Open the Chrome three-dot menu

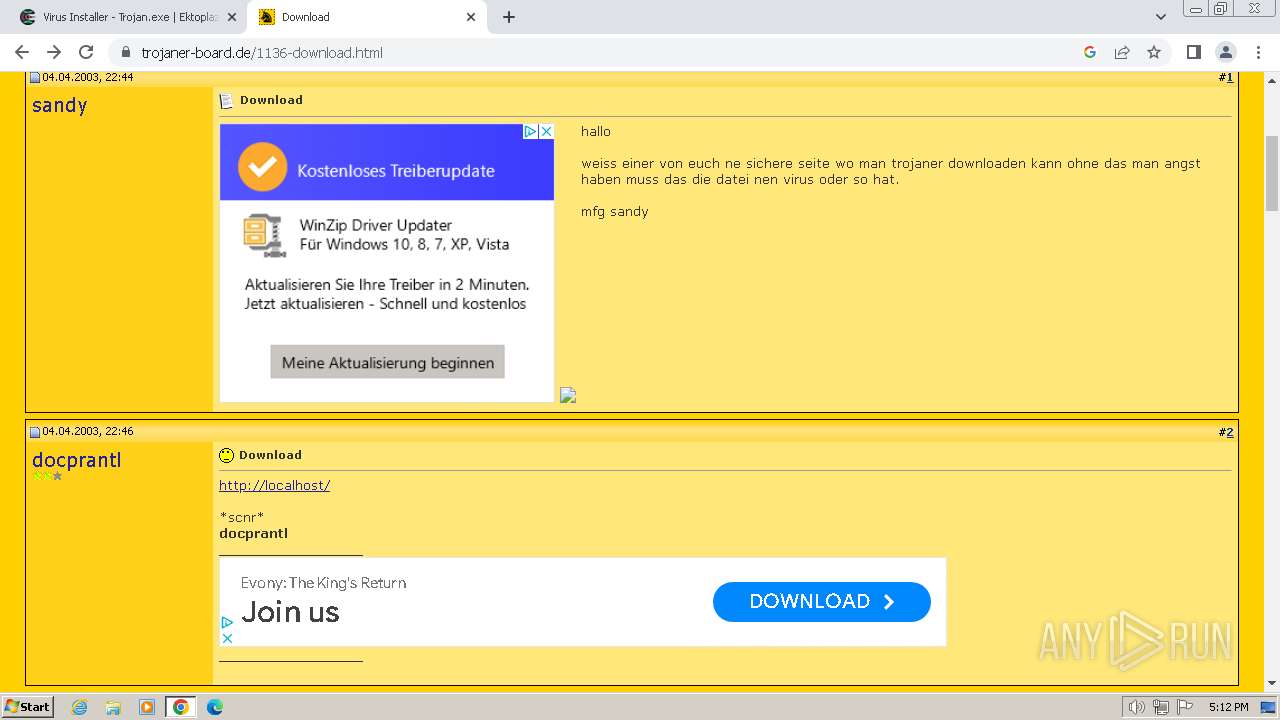1257,52
